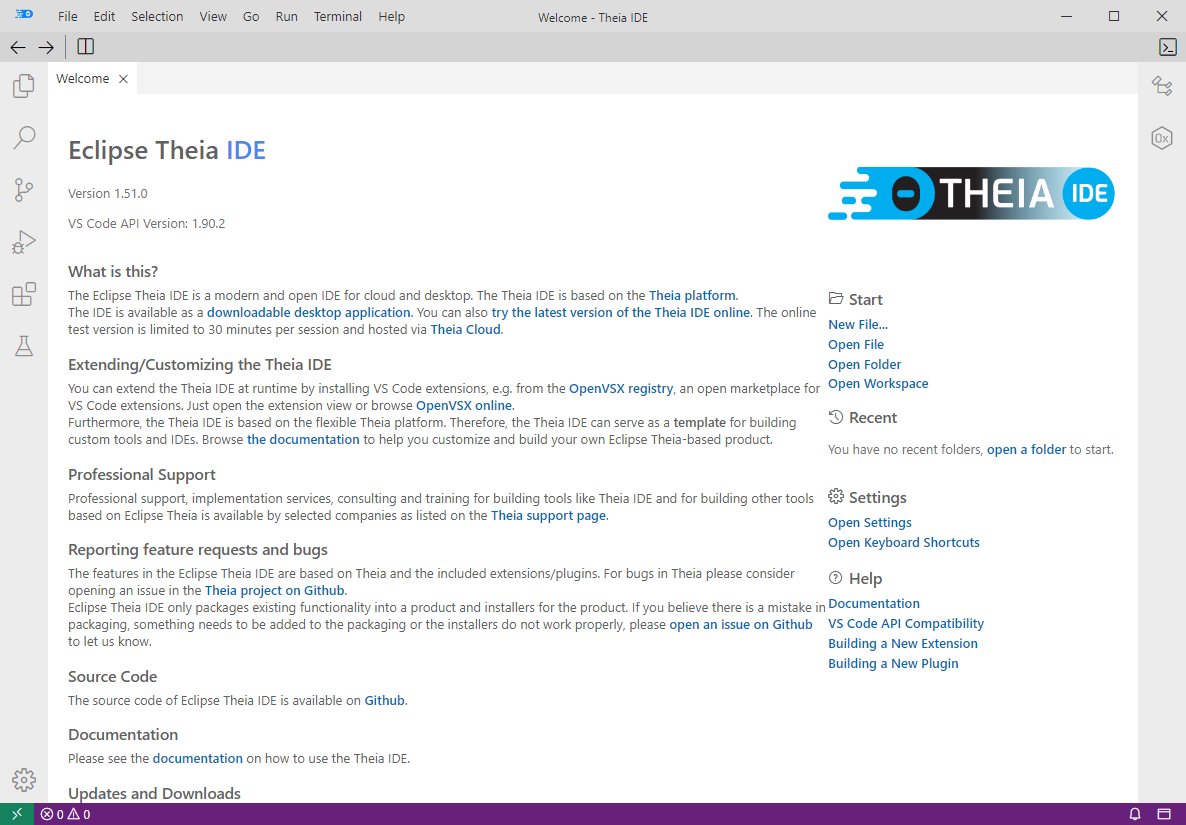This screenshot has width=1186, height=825.
Task: Open the Outline view in right sidebar
Action: point(1162,85)
